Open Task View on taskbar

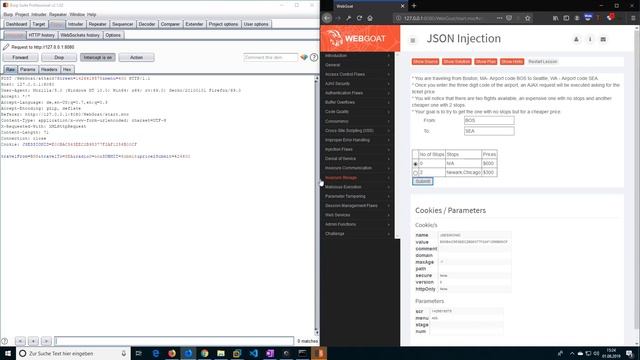pos(138,353)
